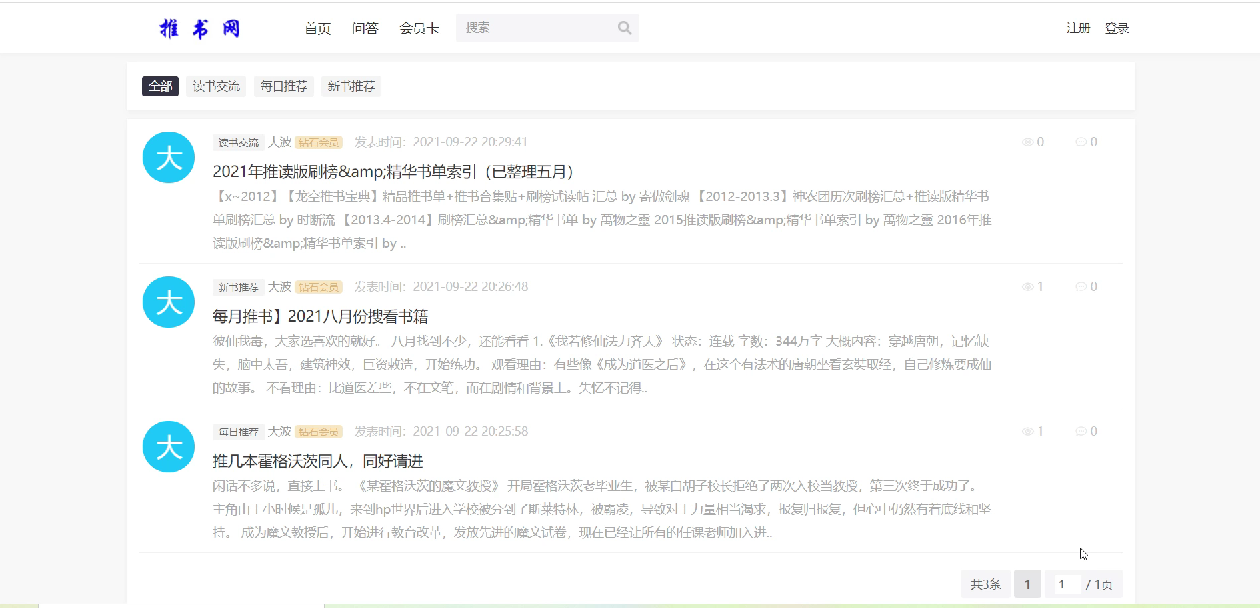Focus the 搜索 input field
The height and width of the screenshot is (608, 1260).
point(535,28)
